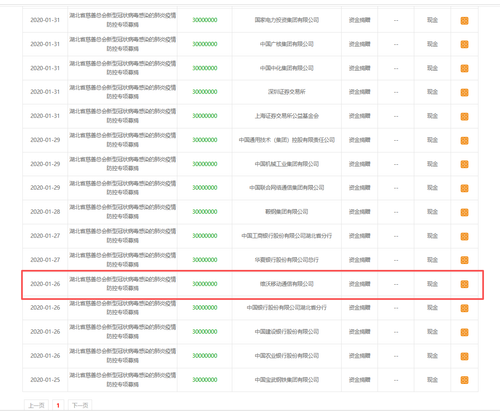Select donor name 中国宝武钢铁集团有限公司
The image size is (500, 411).
[x=287, y=379]
